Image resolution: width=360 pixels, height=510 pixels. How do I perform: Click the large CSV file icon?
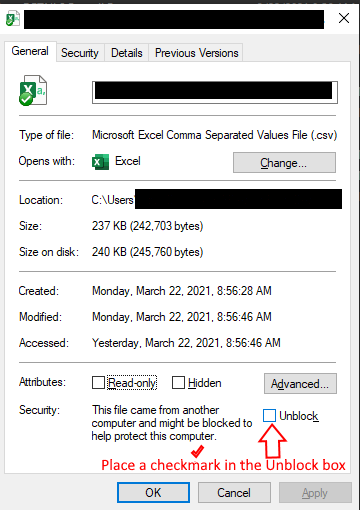click(x=33, y=90)
